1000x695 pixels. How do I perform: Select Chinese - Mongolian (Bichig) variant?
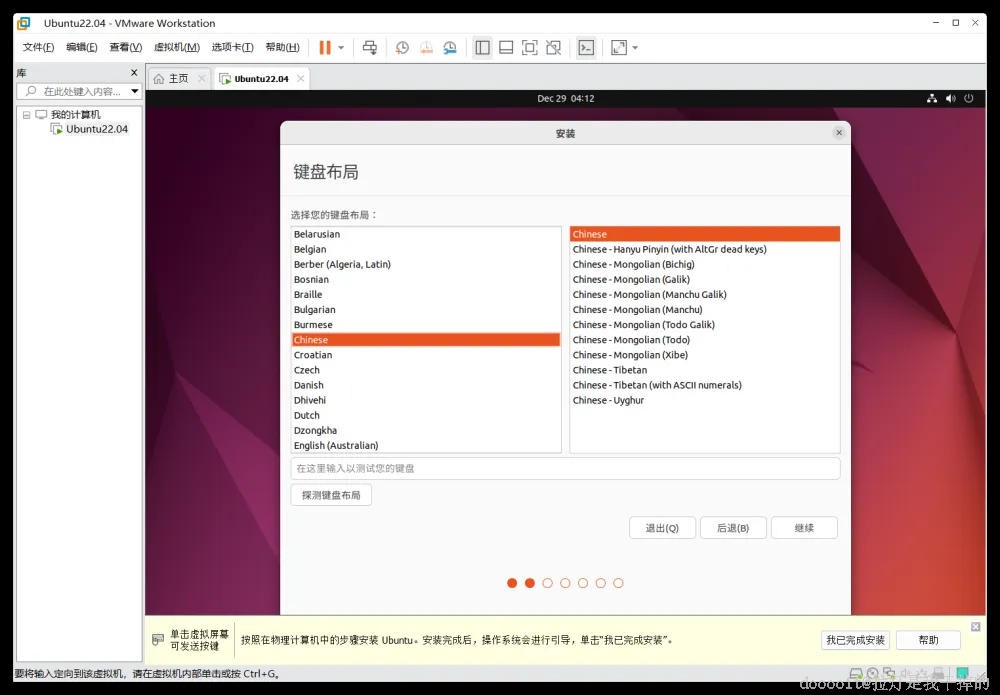705,265
